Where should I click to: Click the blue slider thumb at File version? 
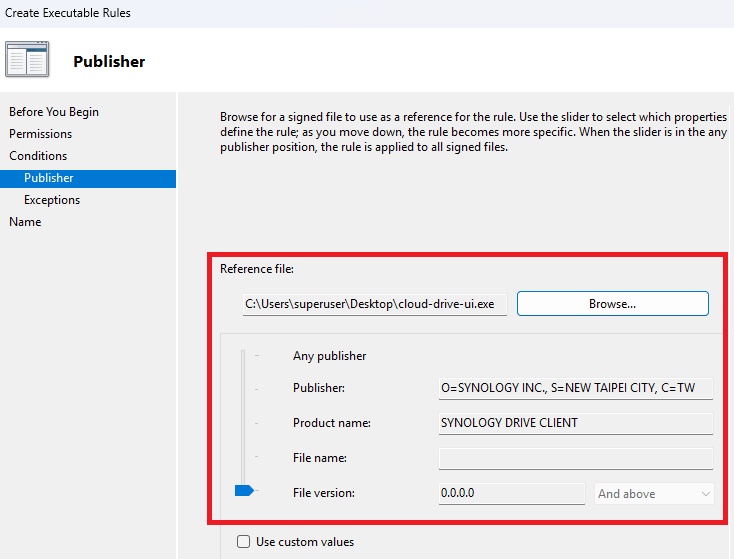tap(244, 490)
